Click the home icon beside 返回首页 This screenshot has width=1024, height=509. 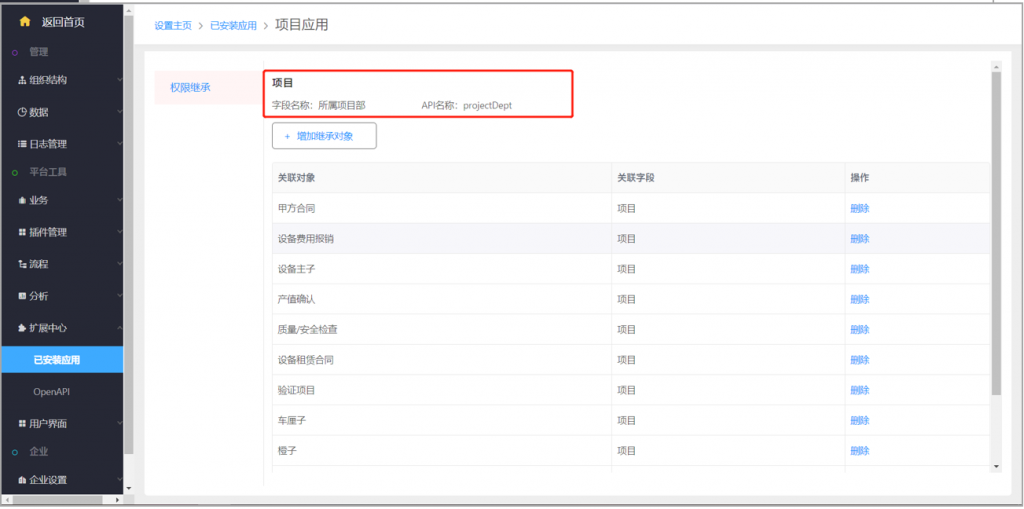tap(25, 21)
